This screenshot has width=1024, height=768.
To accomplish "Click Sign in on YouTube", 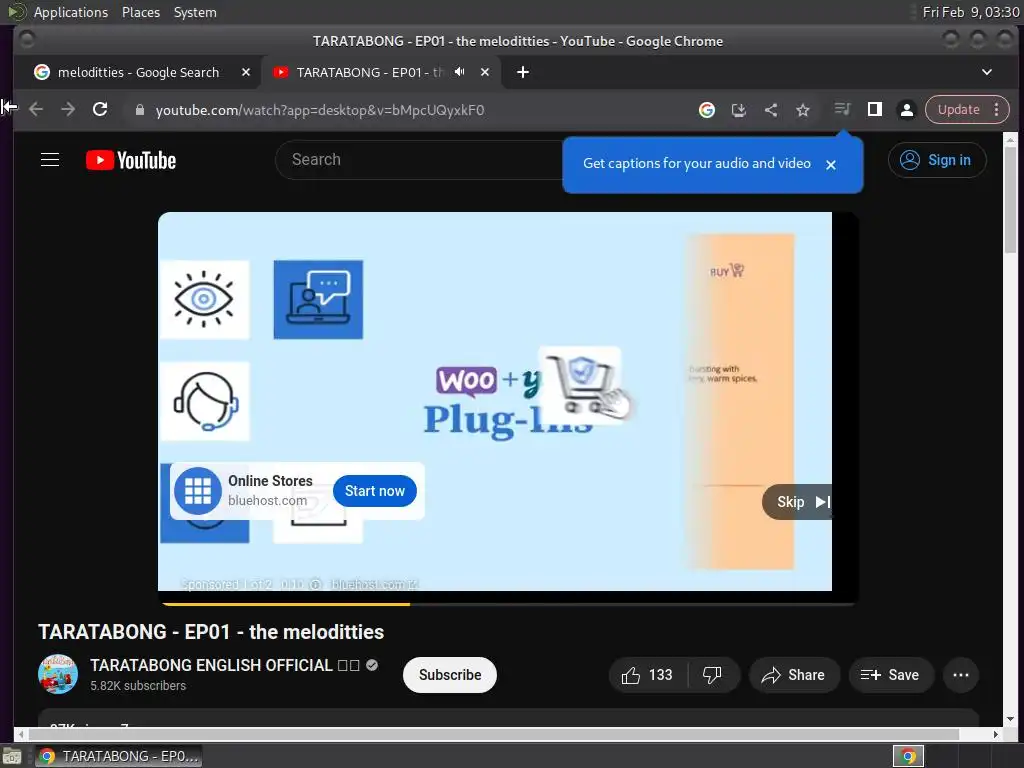I will click(936, 160).
